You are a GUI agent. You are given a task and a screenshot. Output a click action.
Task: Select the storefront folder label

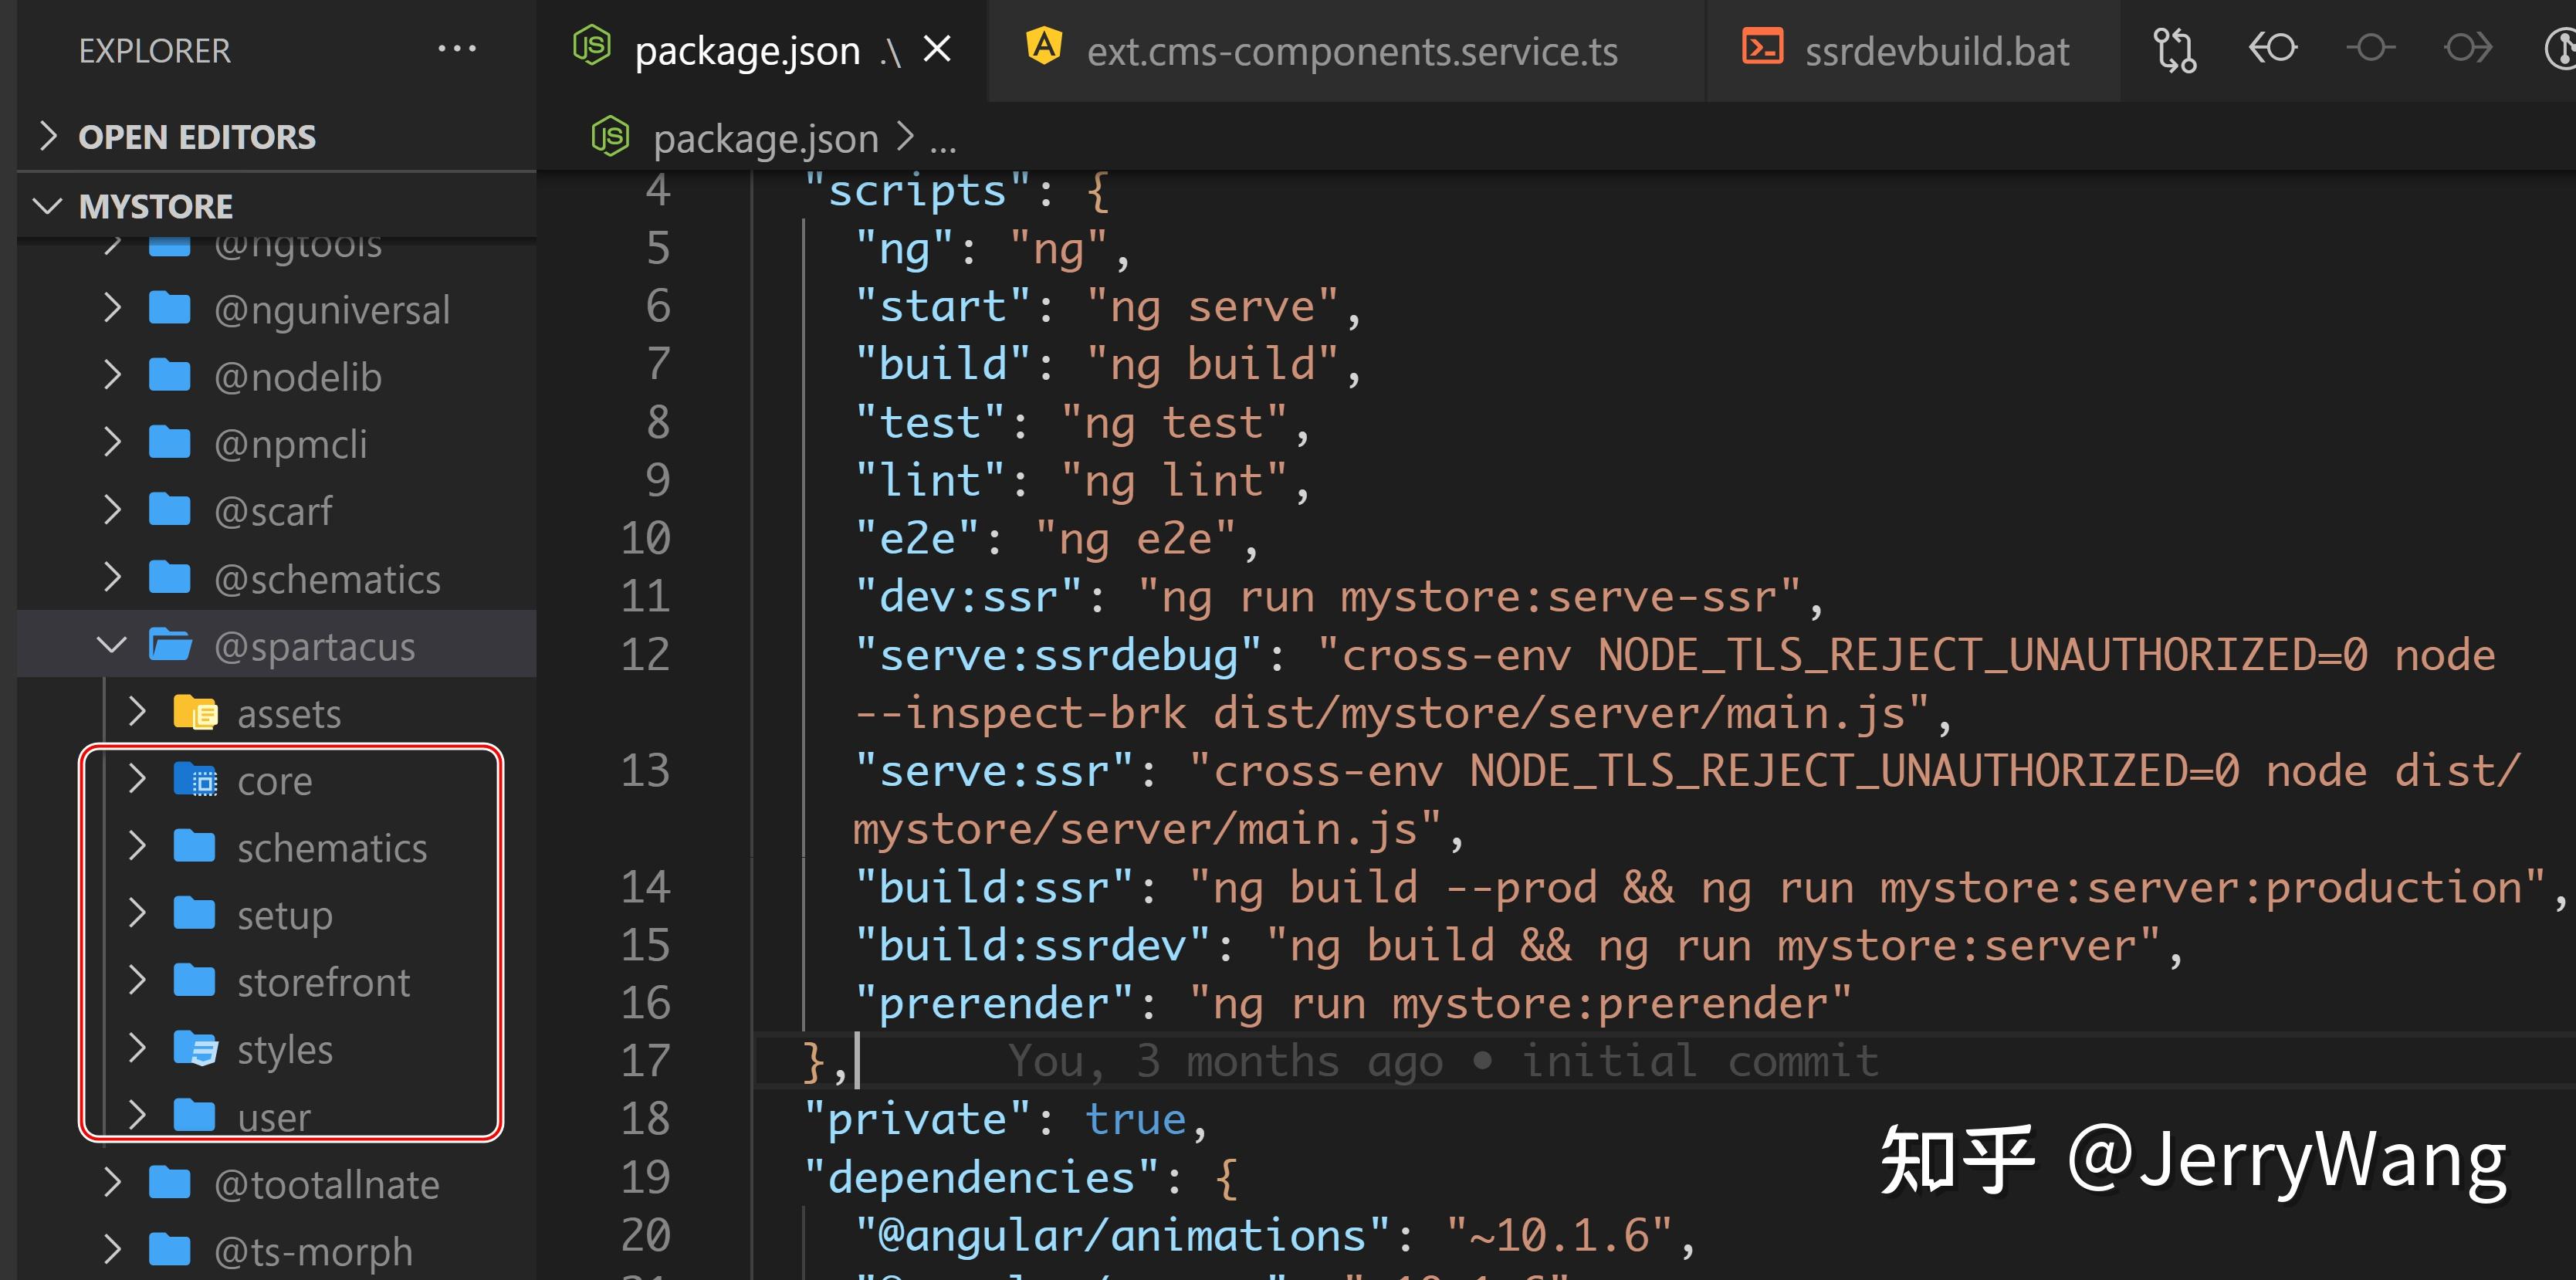324,982
